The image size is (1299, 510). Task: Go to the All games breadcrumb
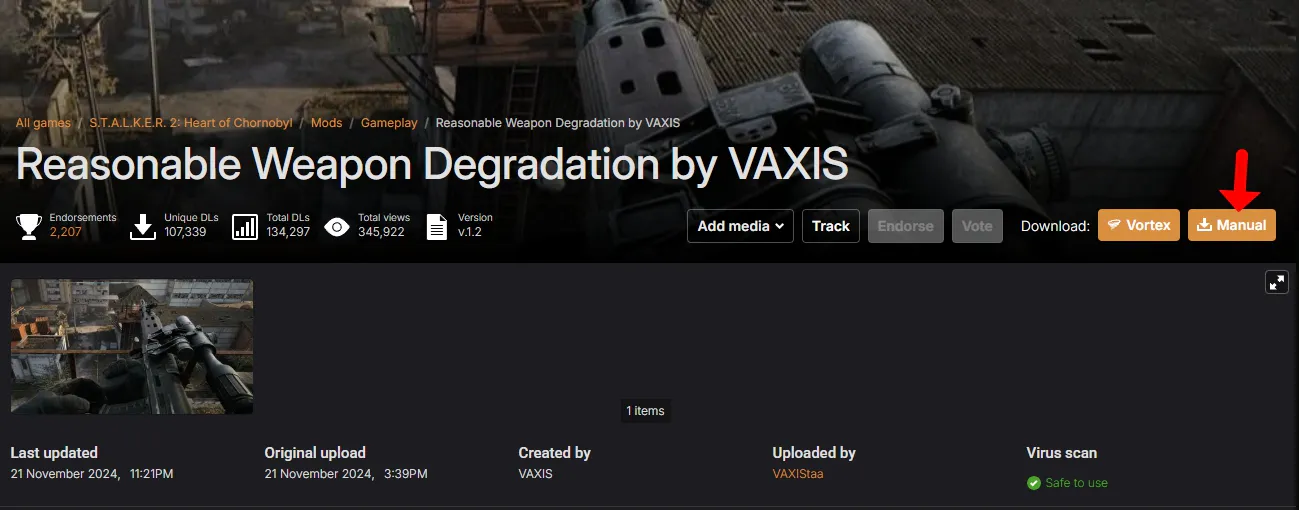click(x=43, y=123)
